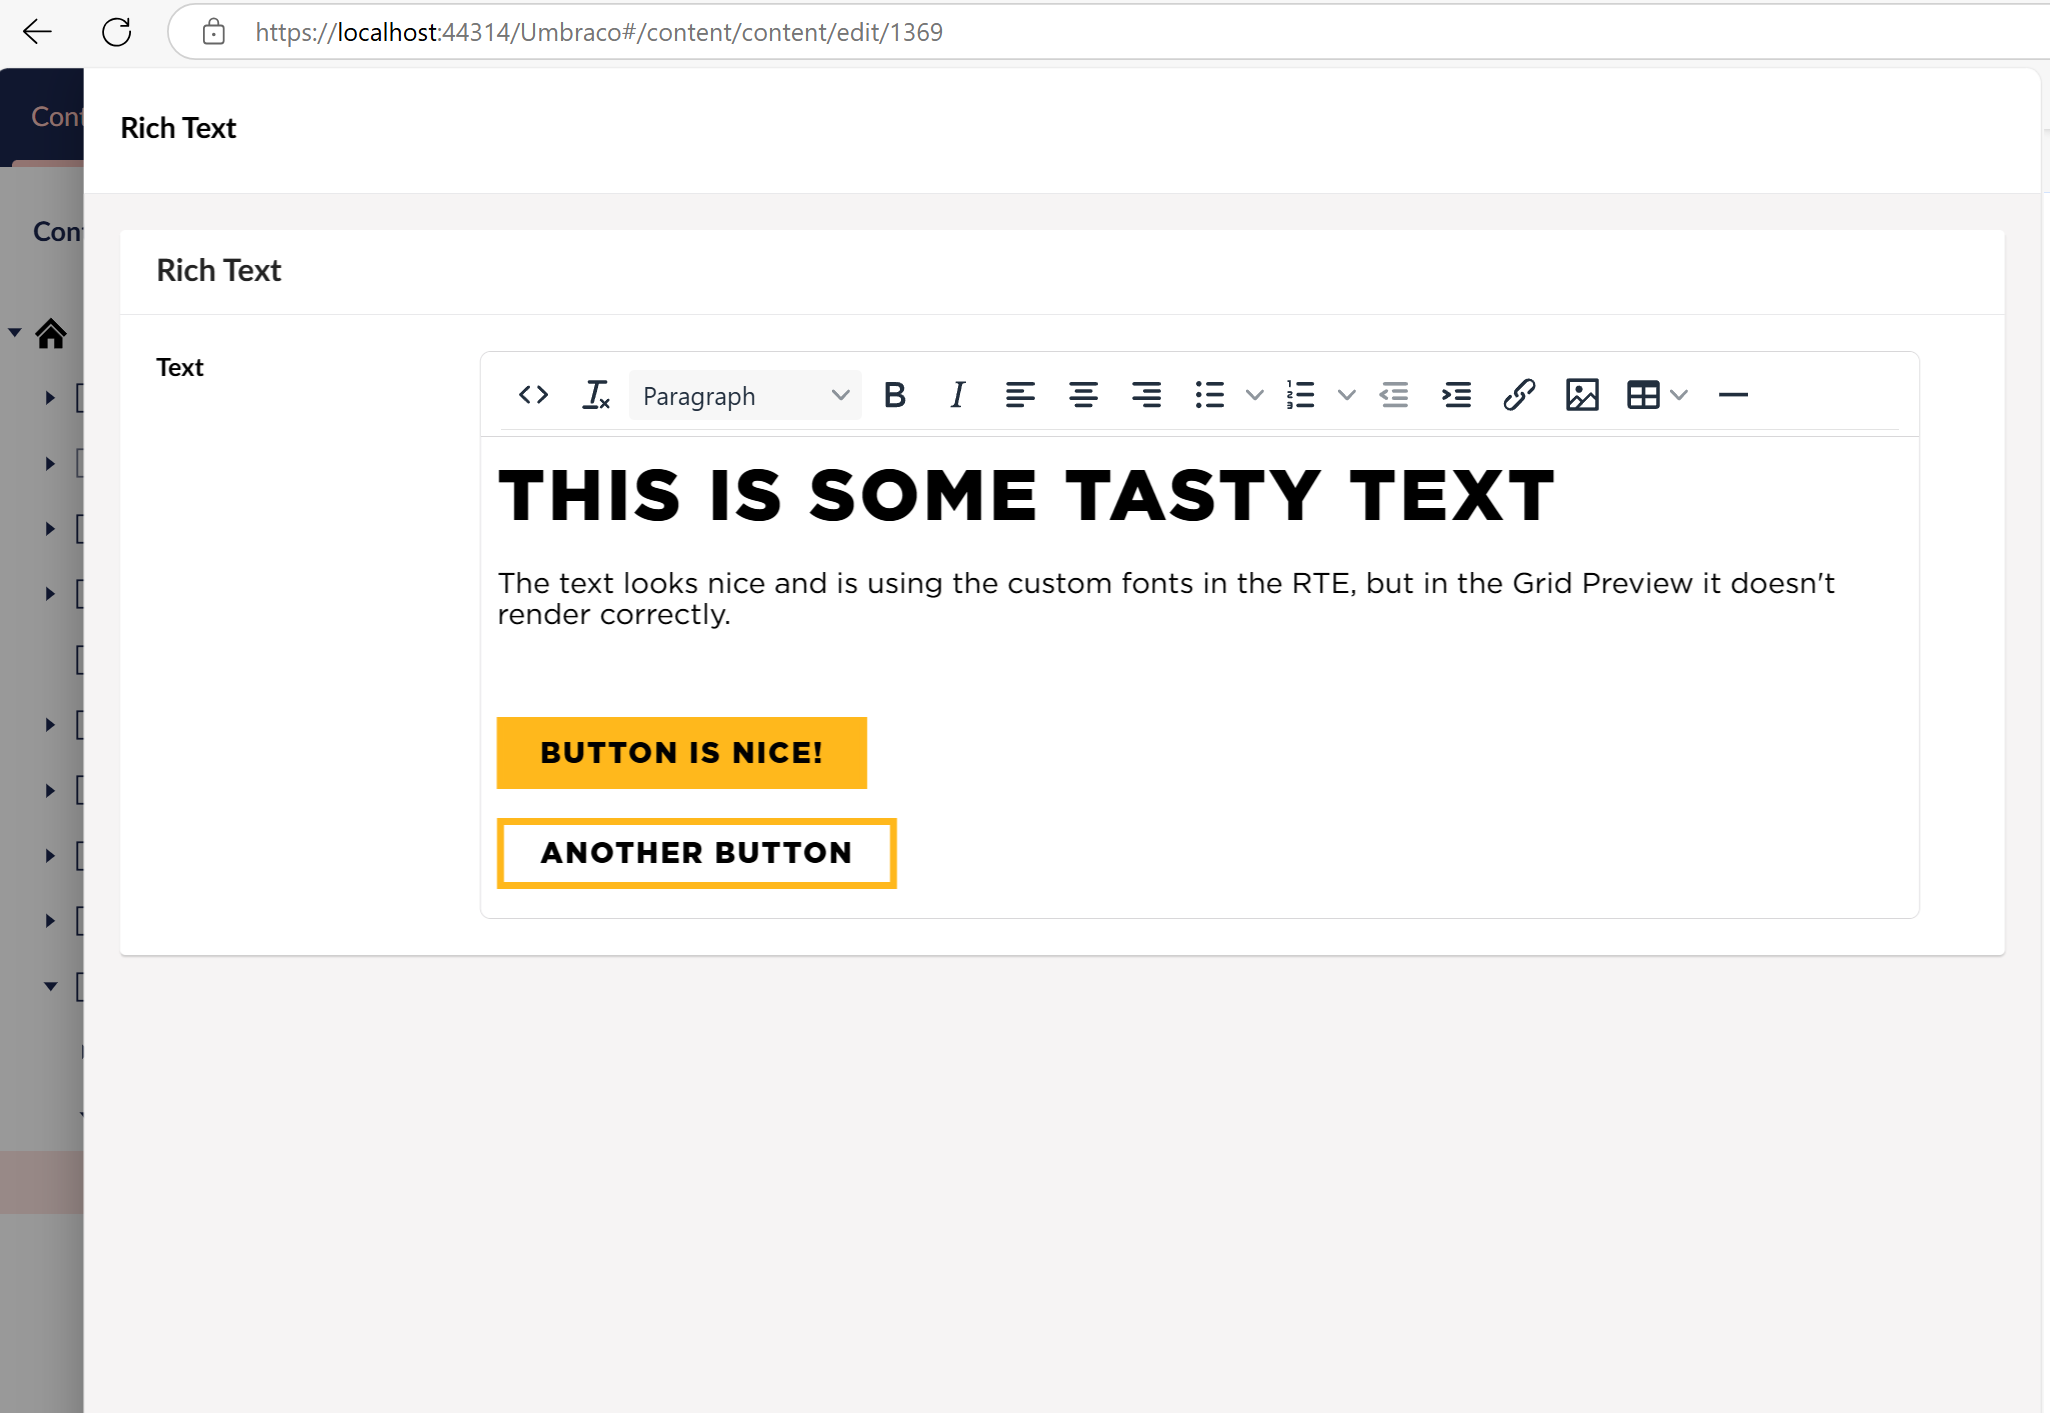Screen dimensions: 2050x1413
Task: Insert a numbered list
Action: (x=1300, y=395)
